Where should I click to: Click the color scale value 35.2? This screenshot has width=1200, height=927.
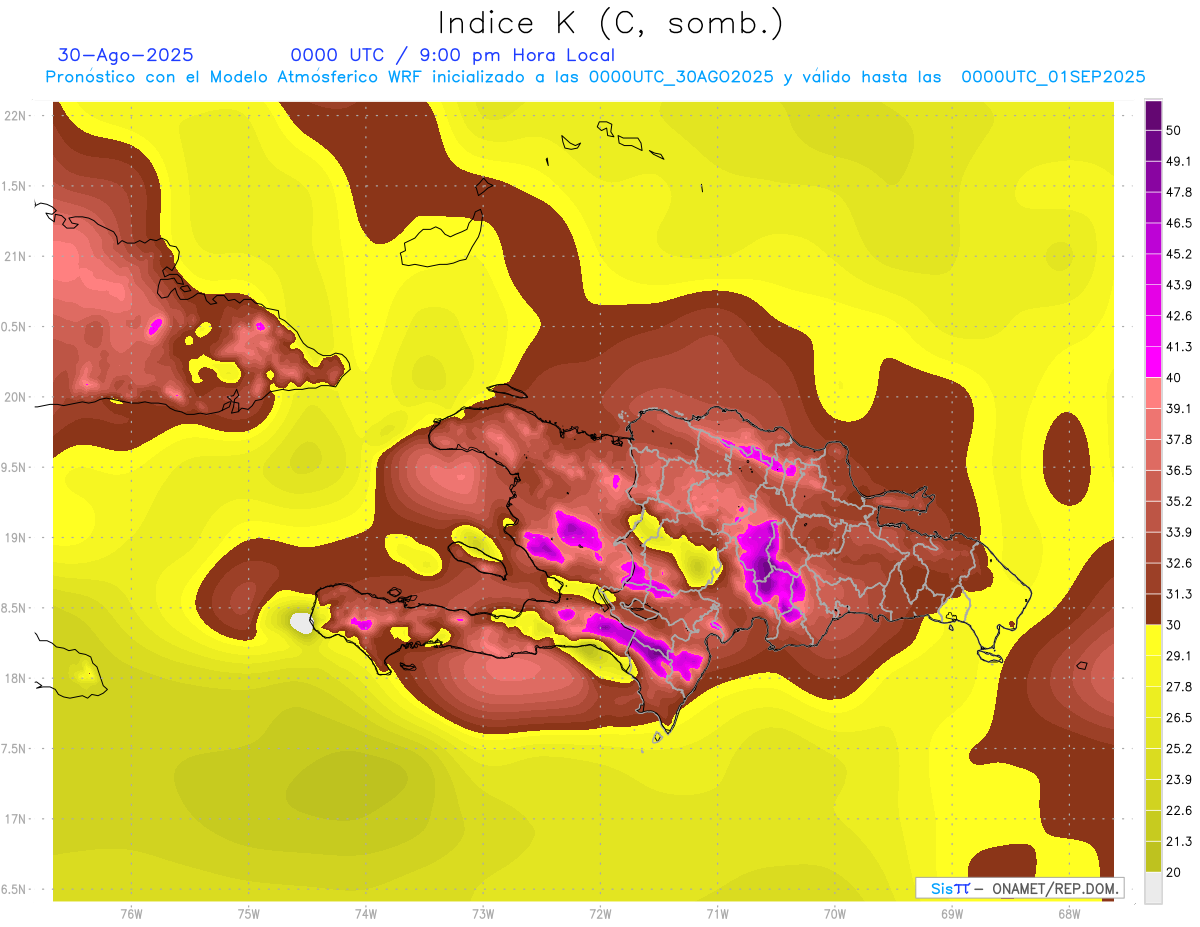[1179, 501]
